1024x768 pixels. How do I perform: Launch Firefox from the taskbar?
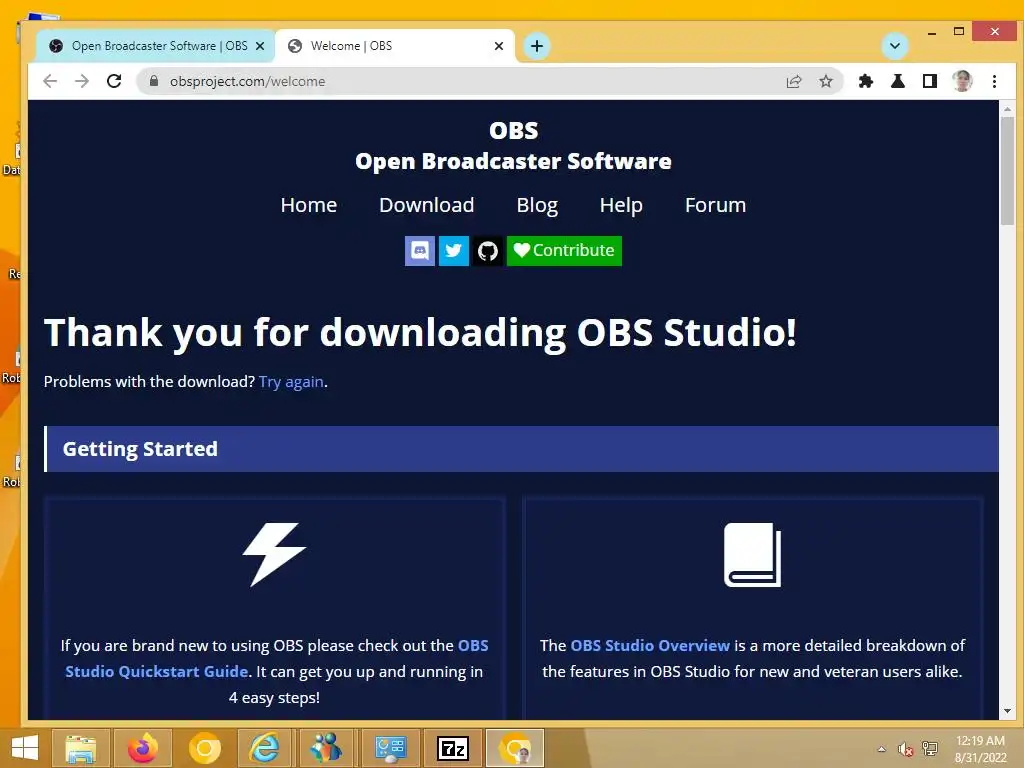tap(143, 748)
